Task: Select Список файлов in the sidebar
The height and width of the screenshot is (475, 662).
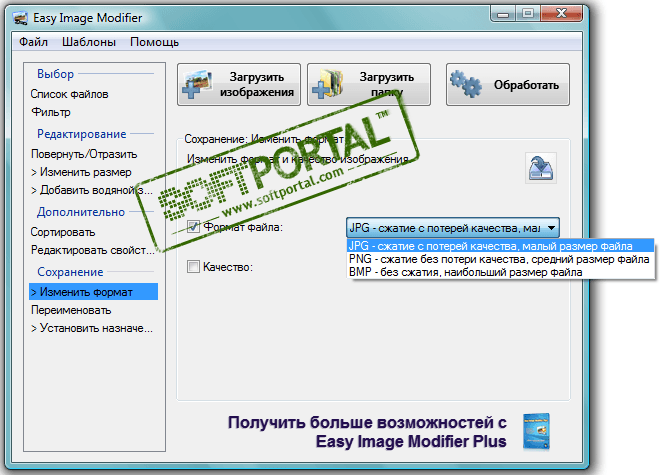Action: tap(69, 94)
